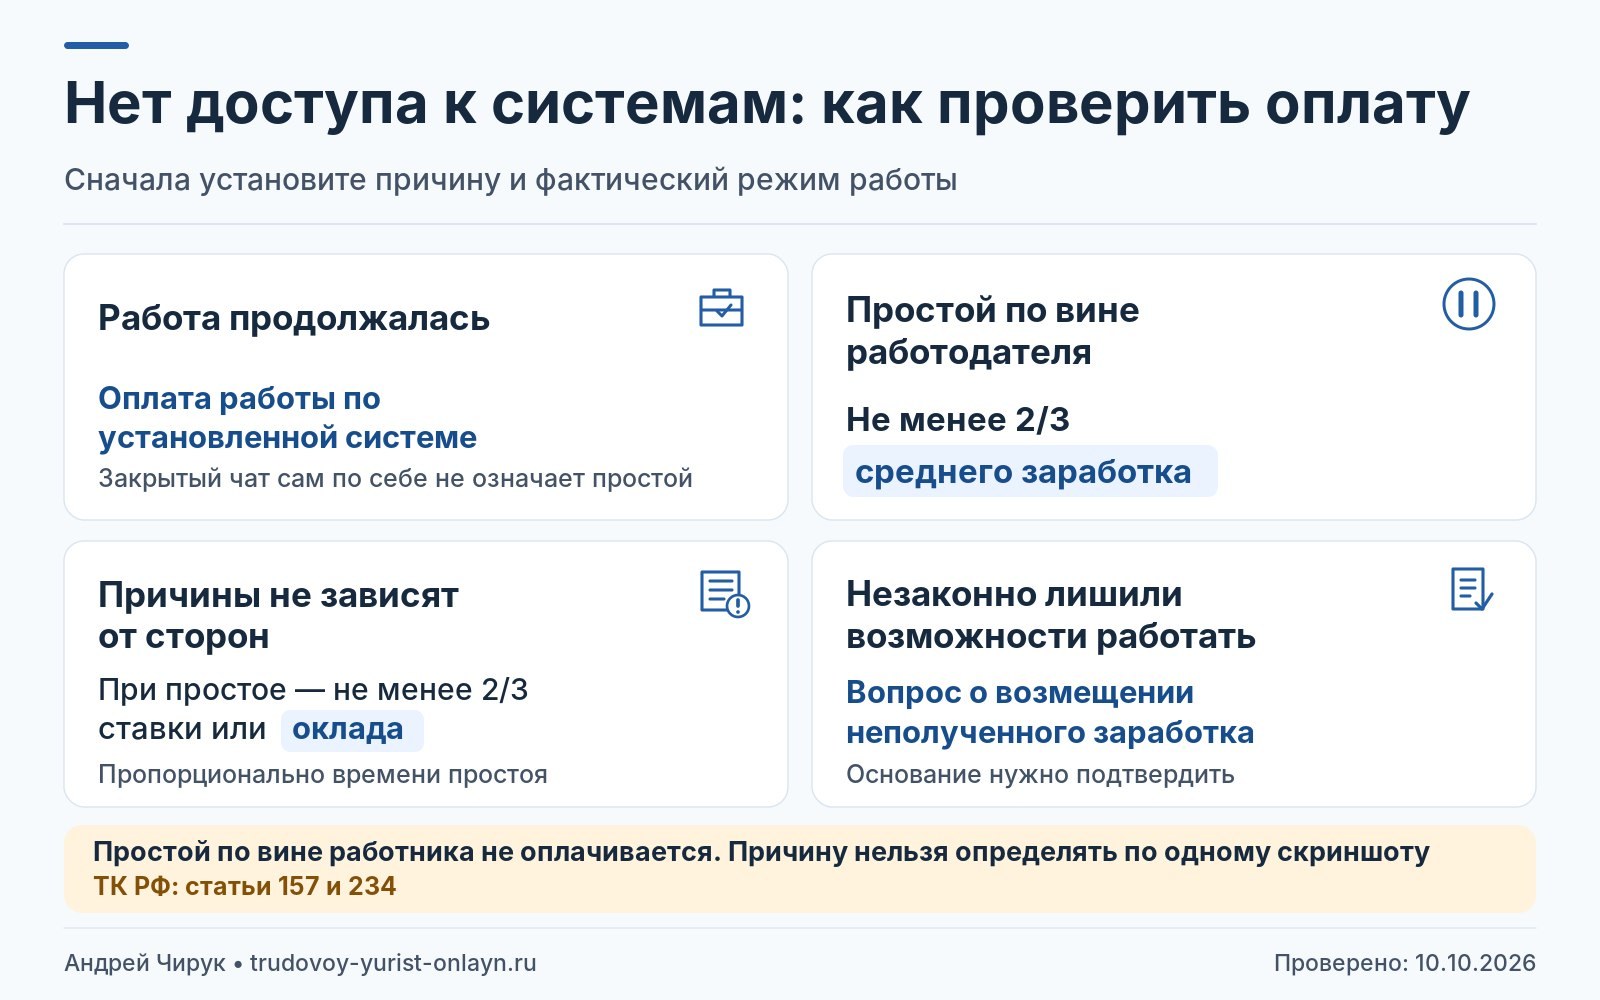
Task: Click the briefcase icon in the Работа продолжалась card
Action: point(721,308)
